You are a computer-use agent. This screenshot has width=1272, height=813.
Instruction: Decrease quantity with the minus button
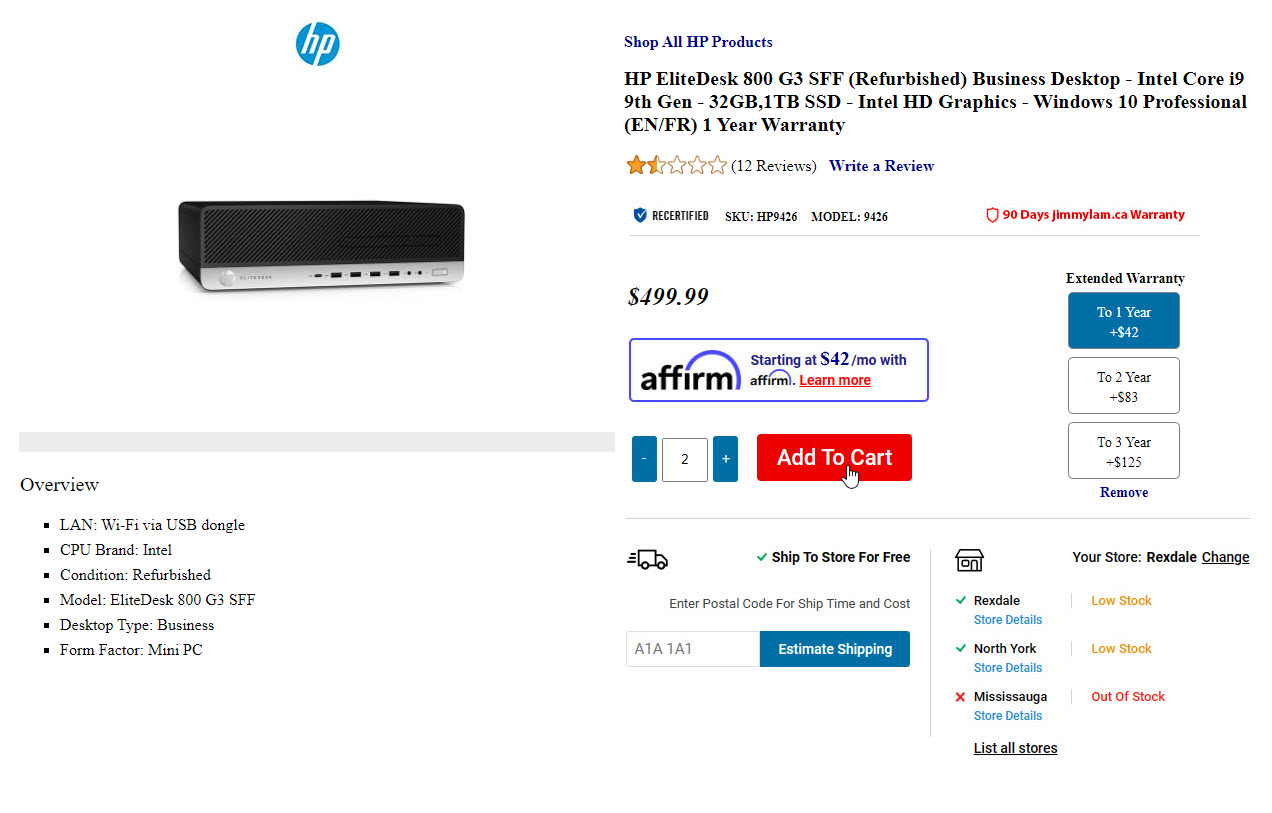pyautogui.click(x=644, y=459)
